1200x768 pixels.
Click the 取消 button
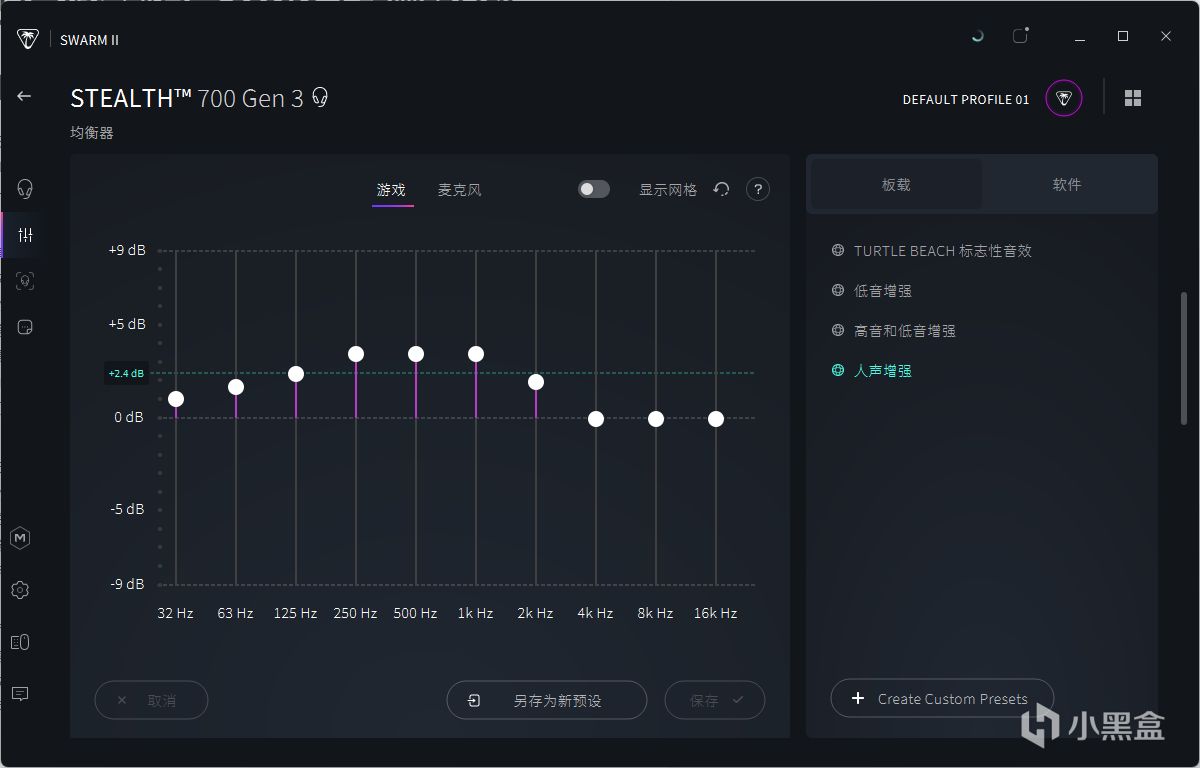(x=151, y=700)
